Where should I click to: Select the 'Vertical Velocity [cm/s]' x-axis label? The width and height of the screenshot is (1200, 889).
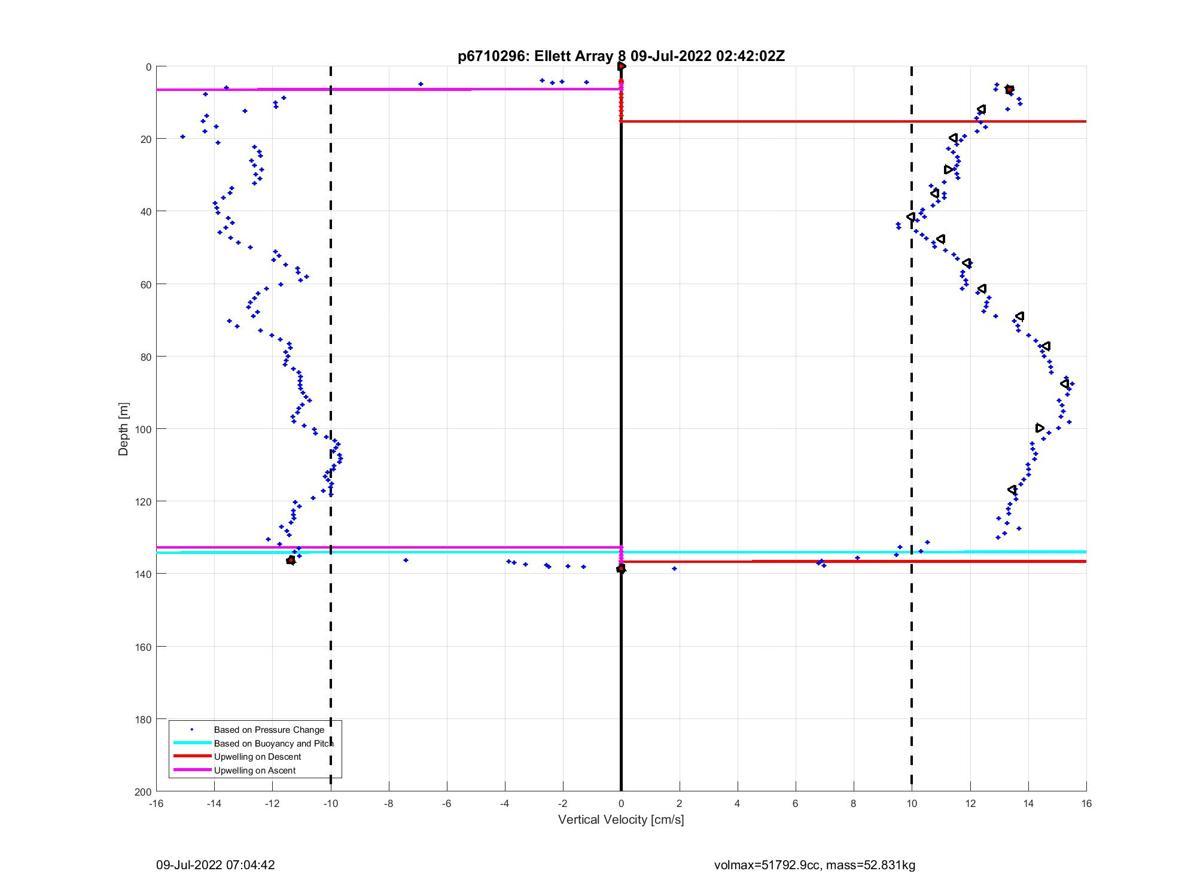pyautogui.click(x=621, y=820)
